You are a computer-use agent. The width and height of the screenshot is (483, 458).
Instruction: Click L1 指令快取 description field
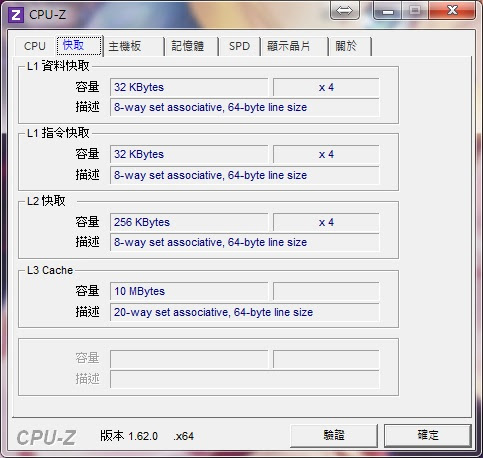click(x=245, y=175)
